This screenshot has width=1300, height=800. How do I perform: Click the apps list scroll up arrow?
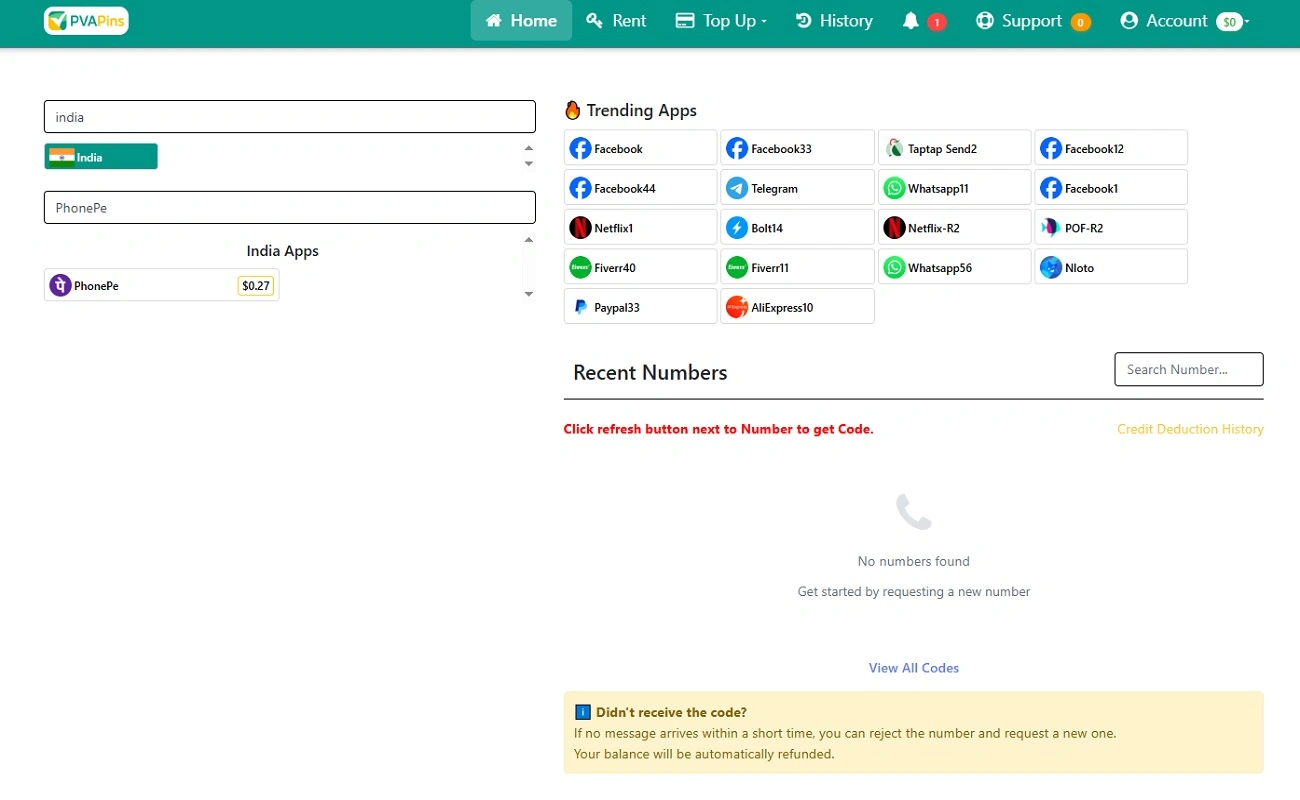[529, 239]
